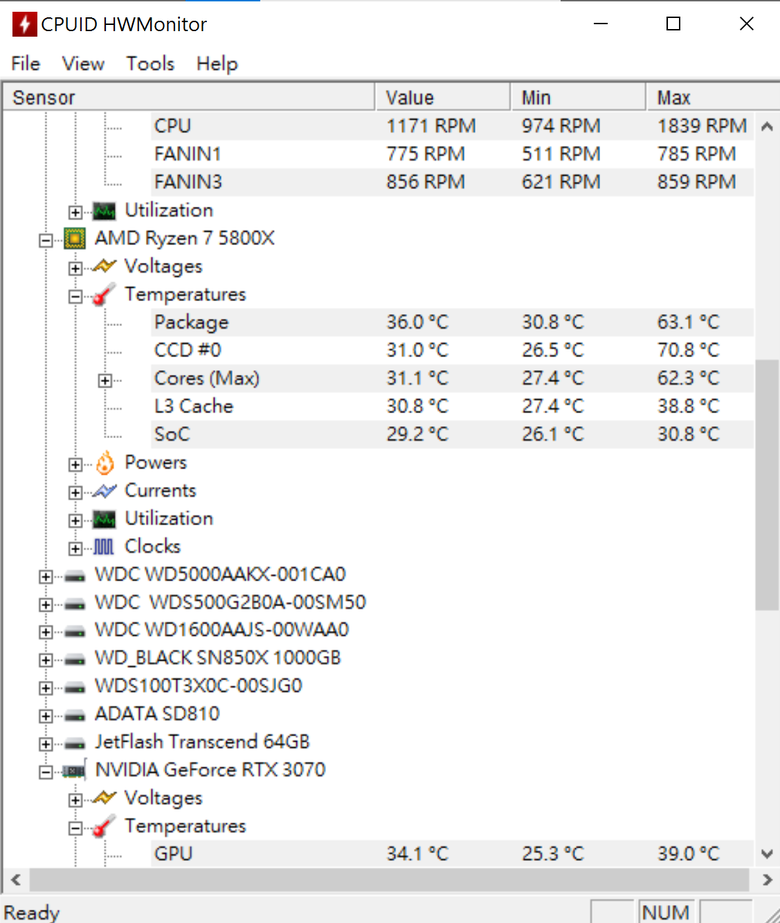The image size is (780, 923).
Task: Click the blue waveform icon beside Clocks
Action: [x=104, y=547]
